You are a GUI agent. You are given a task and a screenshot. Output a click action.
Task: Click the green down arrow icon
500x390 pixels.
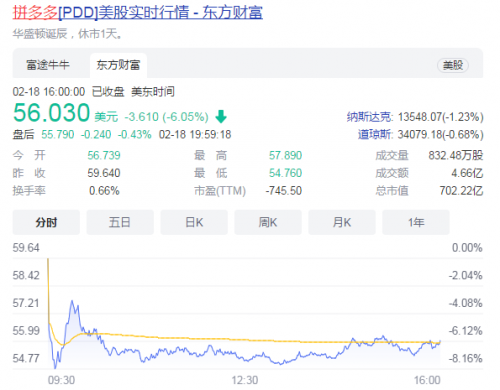tap(221, 117)
